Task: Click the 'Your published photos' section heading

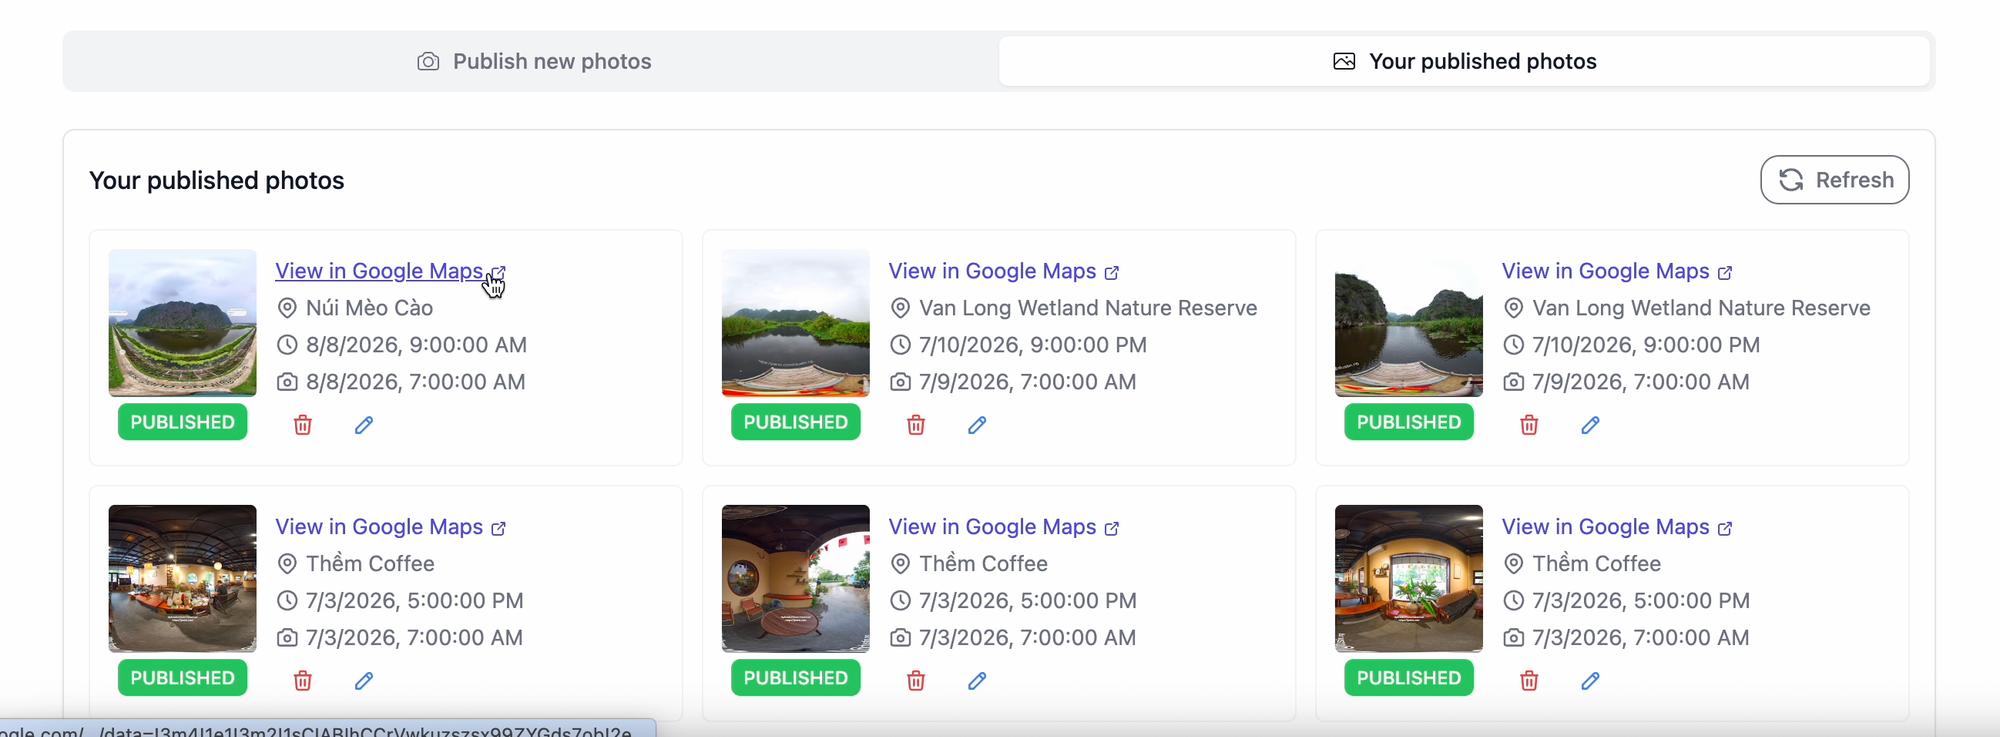Action: [217, 180]
